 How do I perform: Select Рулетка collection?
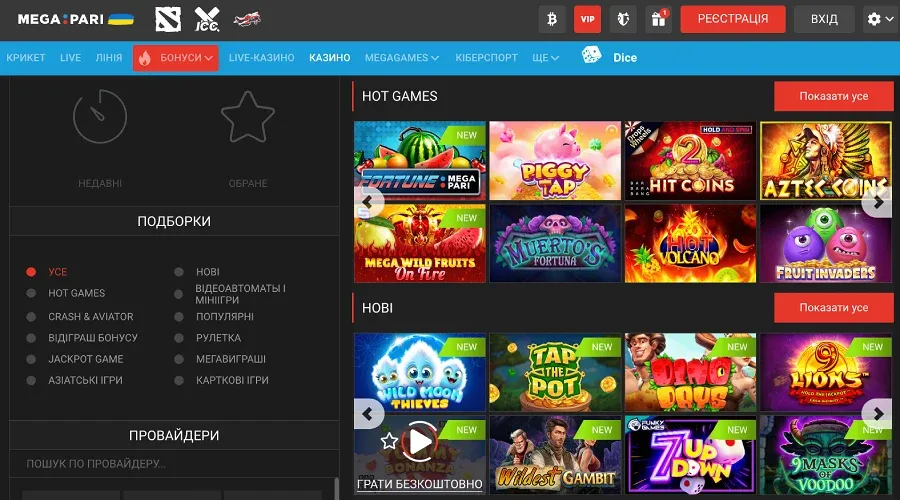(208, 338)
